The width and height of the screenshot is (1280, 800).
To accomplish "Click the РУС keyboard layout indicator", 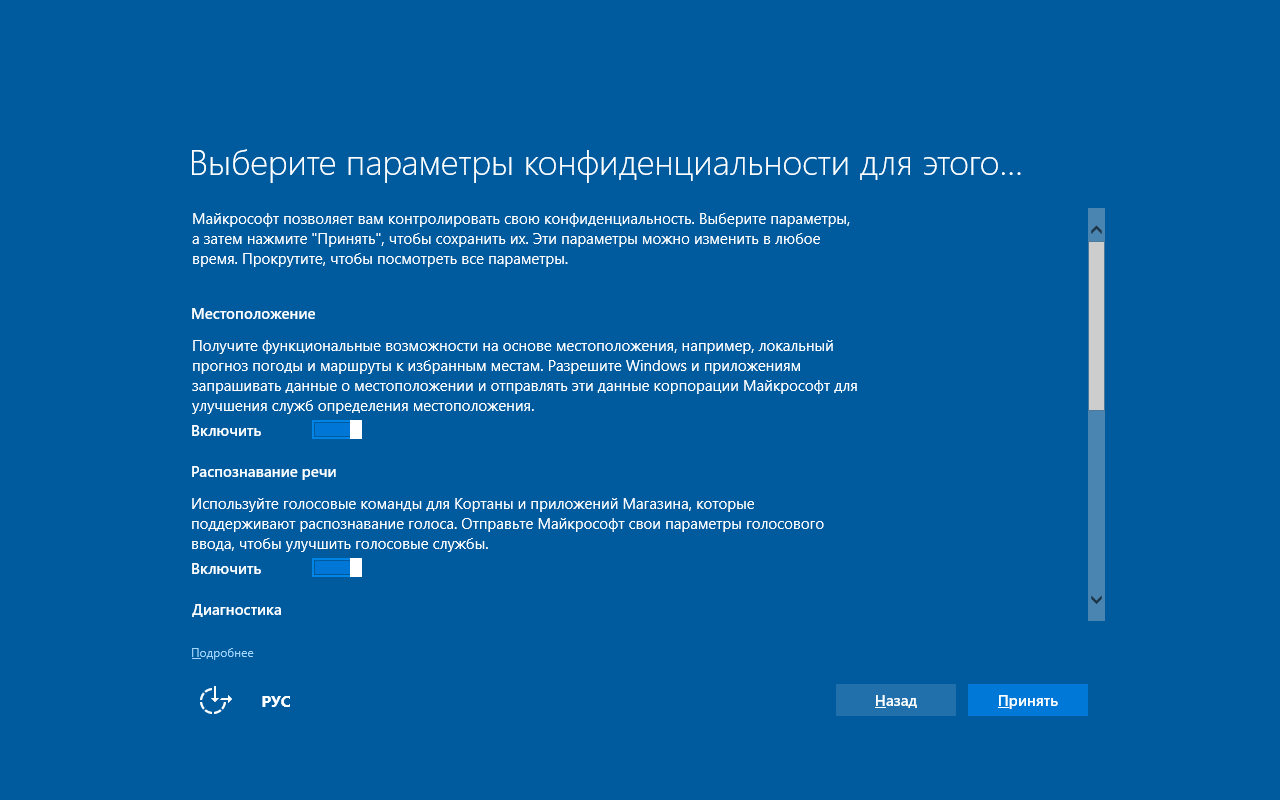I will pyautogui.click(x=276, y=701).
